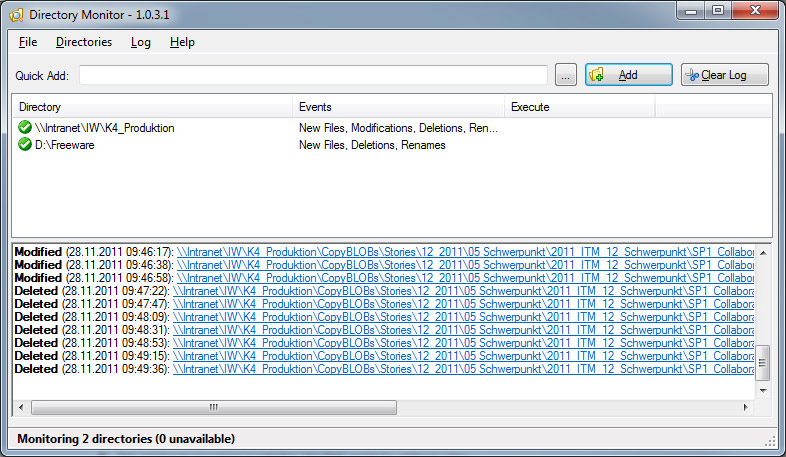
Task: Click the browse "..." button next to Quick Add
Action: (x=565, y=75)
